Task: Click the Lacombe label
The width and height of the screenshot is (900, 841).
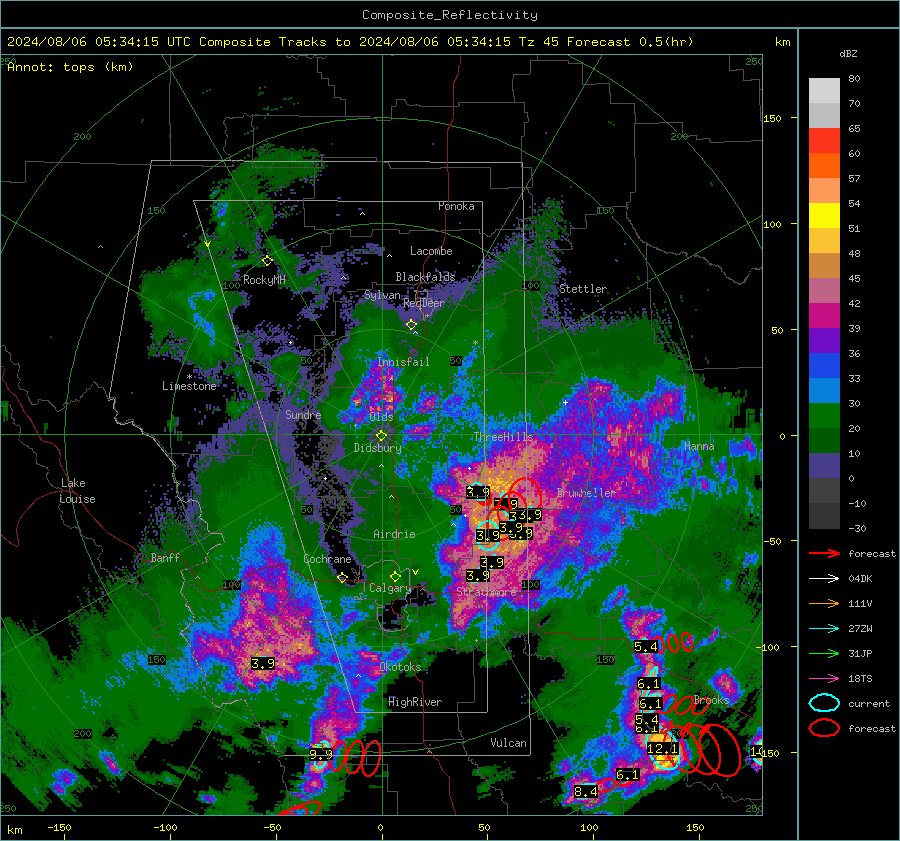Action: 431,251
